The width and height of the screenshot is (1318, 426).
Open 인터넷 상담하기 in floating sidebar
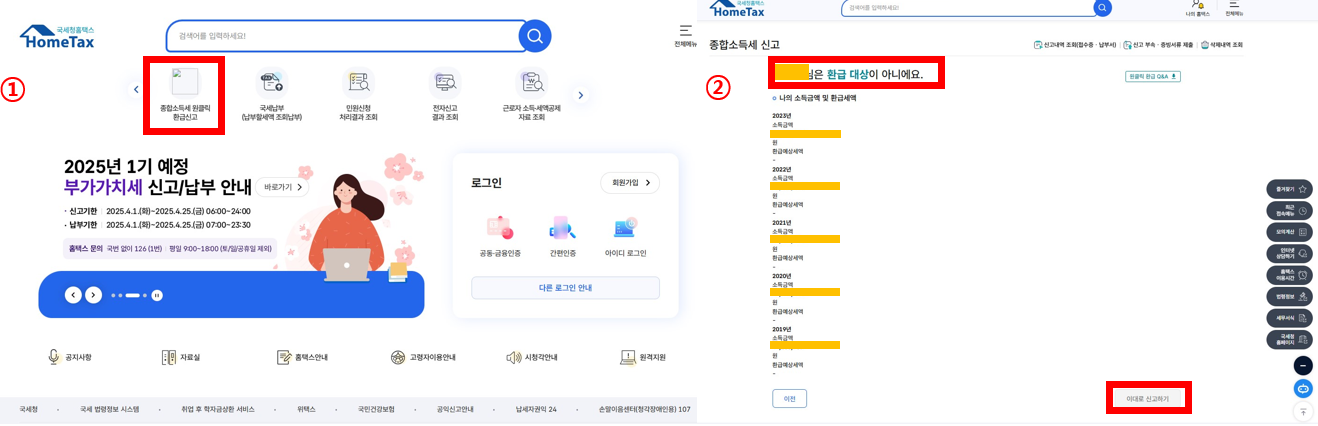[x=1289, y=254]
